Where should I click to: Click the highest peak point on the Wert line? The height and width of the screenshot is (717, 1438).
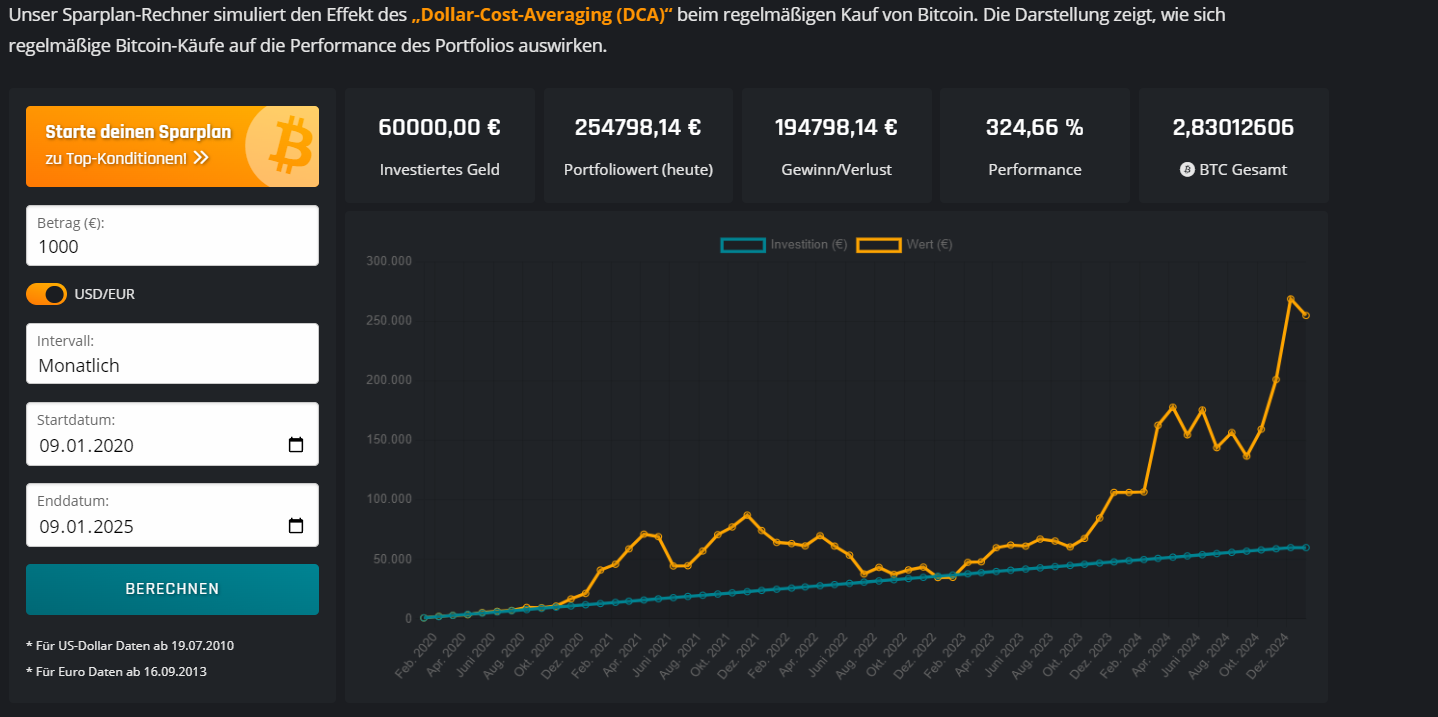click(x=1291, y=299)
